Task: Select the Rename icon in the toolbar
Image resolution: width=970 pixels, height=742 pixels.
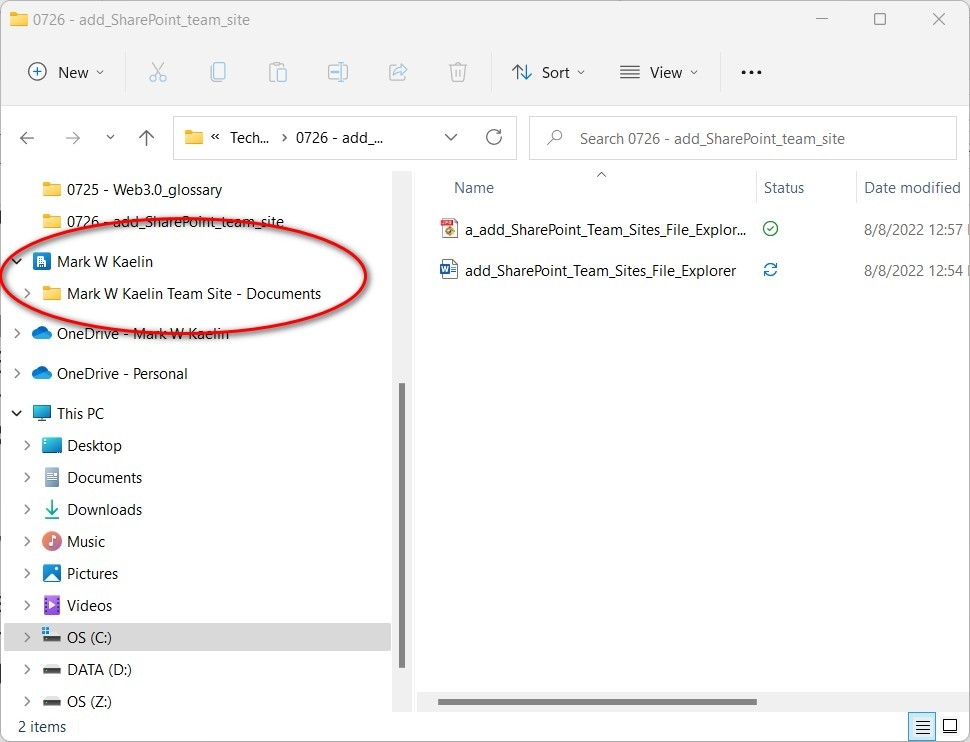Action: coord(337,71)
